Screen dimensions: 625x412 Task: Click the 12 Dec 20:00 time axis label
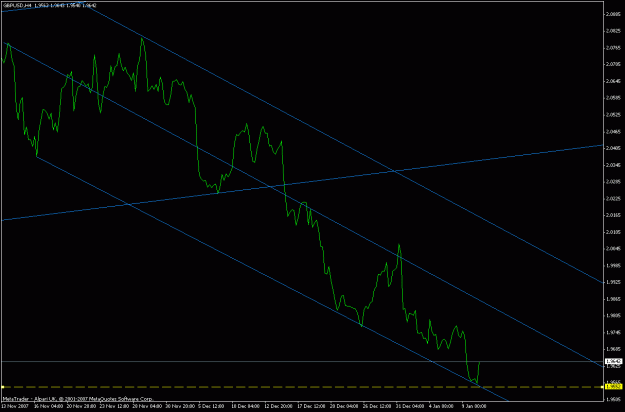click(x=279, y=406)
